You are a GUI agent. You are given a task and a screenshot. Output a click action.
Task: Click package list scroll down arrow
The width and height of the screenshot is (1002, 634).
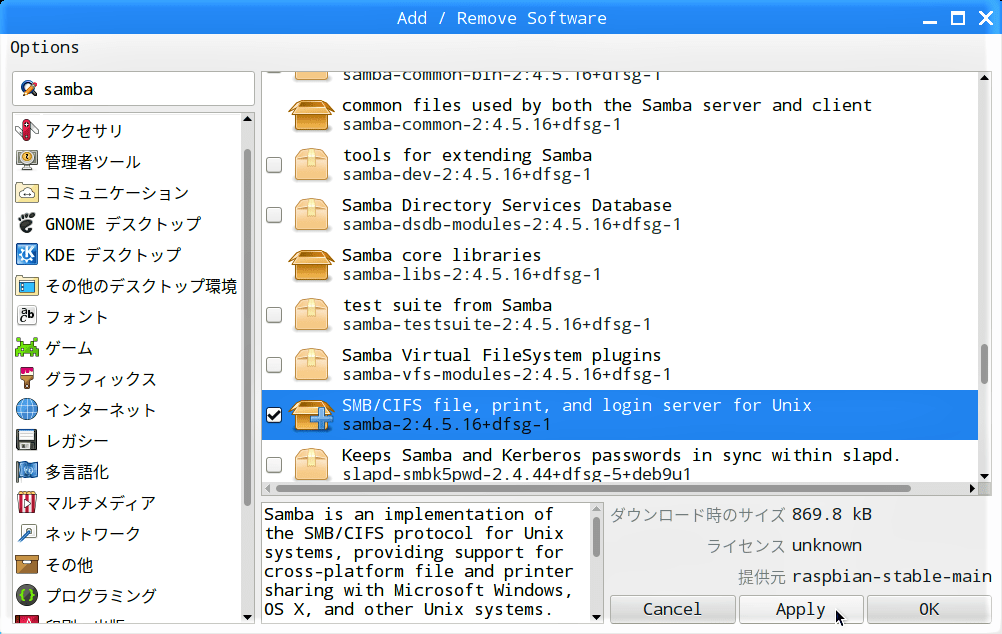pos(984,476)
